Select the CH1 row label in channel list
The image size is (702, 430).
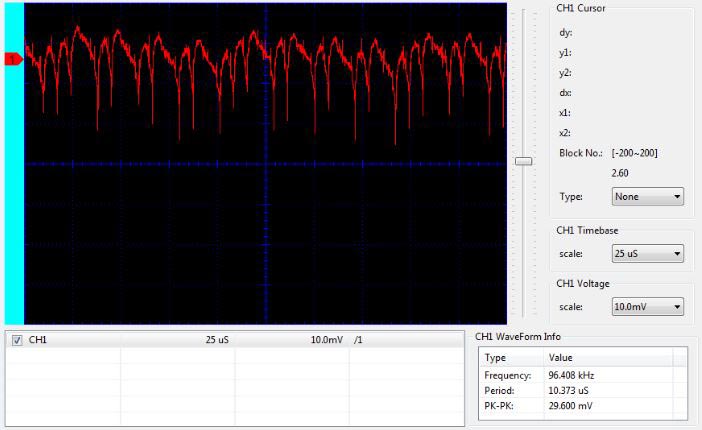tap(38, 340)
